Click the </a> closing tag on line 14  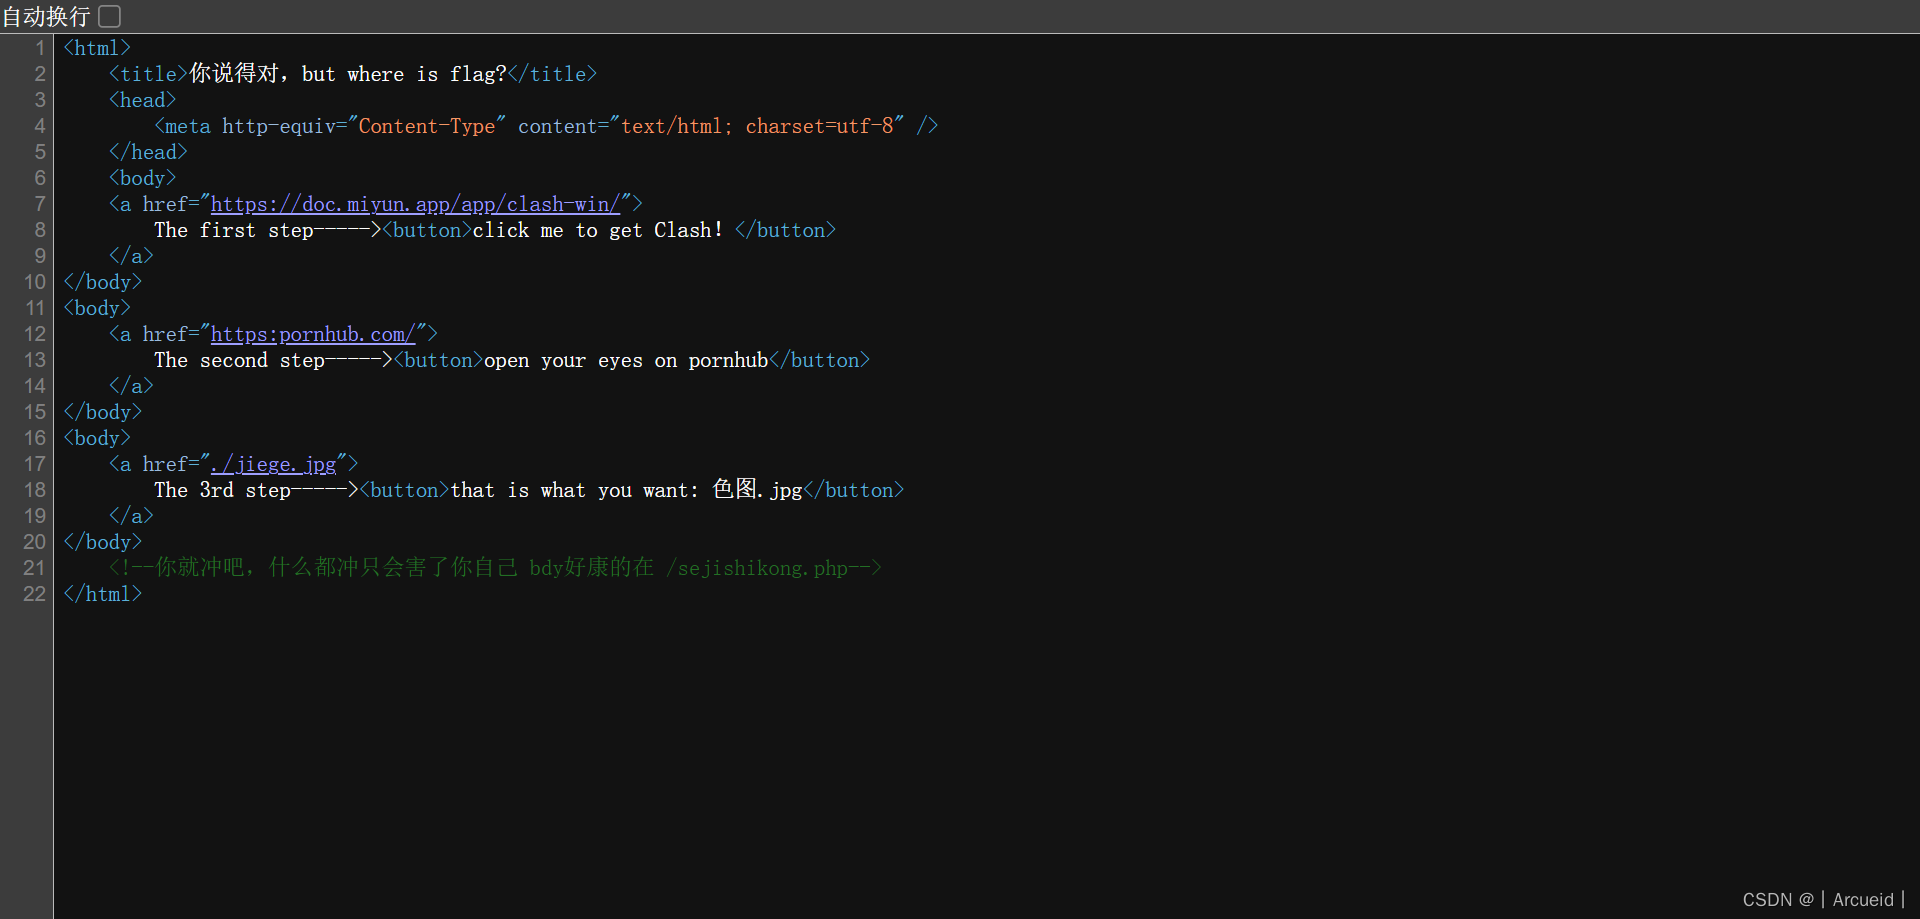pos(131,386)
